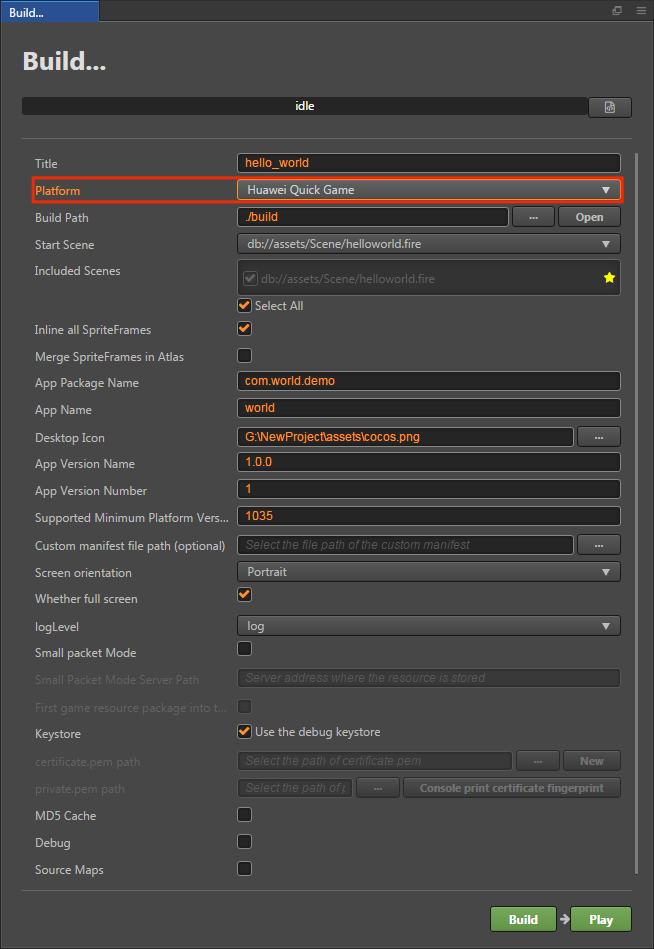
Task: Disable Inline all SpriteFrames
Action: coord(244,329)
